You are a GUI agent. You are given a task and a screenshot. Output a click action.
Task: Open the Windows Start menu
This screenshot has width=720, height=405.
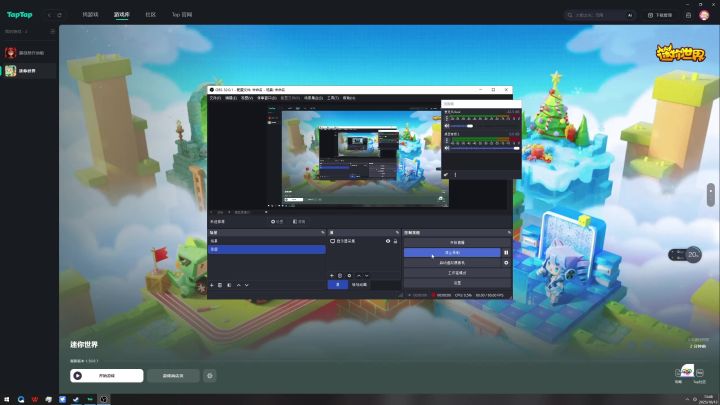[x=6, y=399]
